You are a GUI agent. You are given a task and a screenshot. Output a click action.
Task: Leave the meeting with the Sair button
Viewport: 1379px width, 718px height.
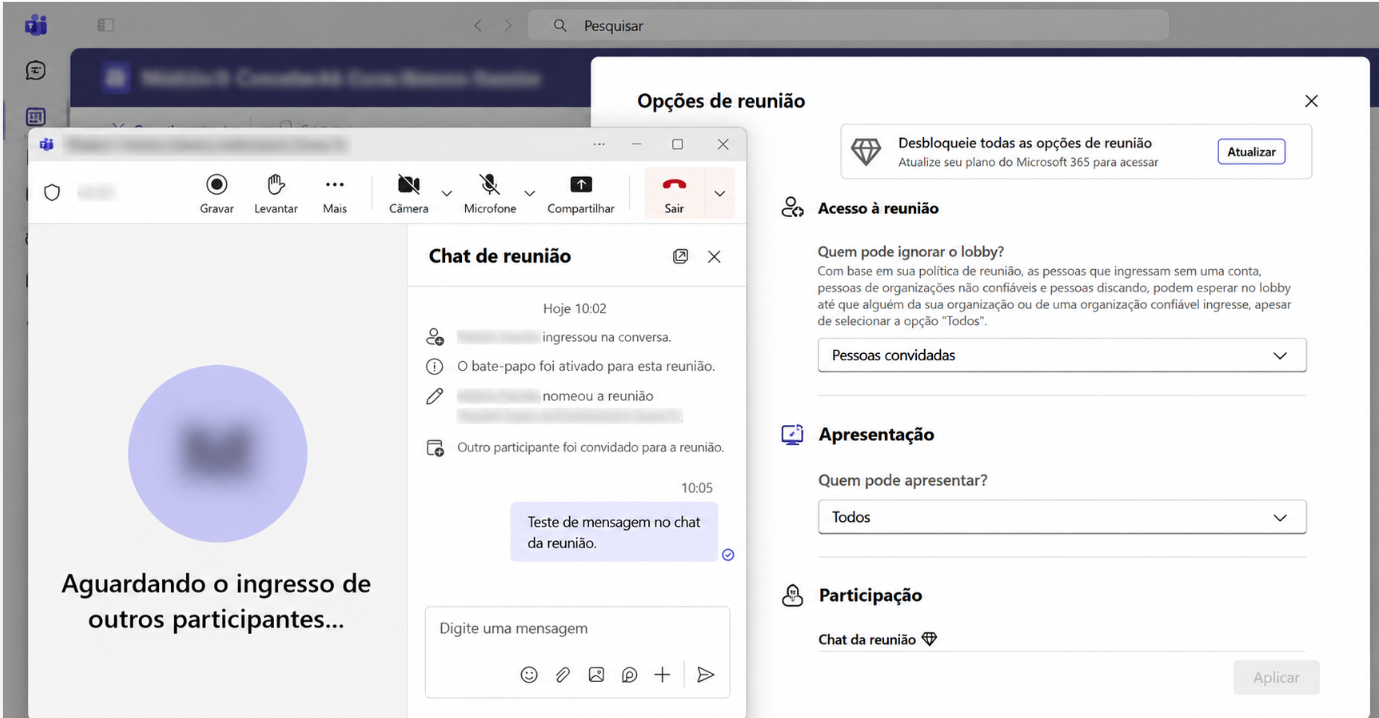click(674, 193)
